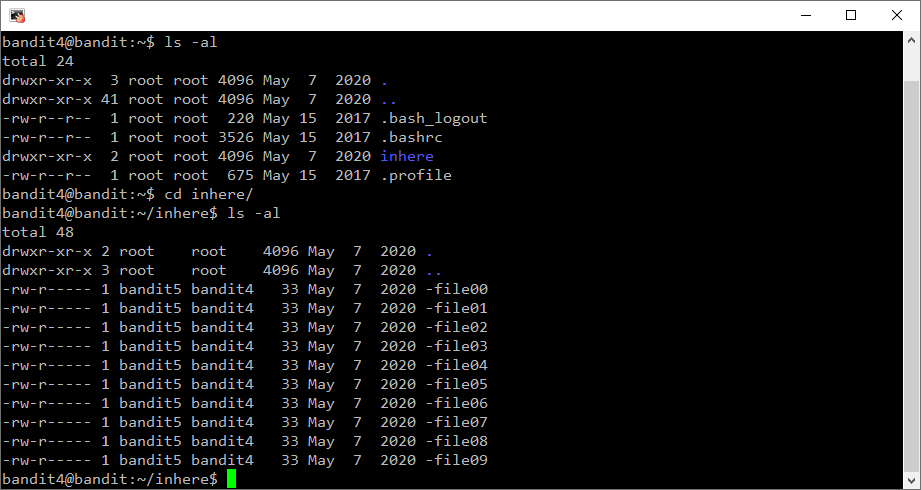
Task: Click the size 675 of .profile
Action: [x=240, y=176]
